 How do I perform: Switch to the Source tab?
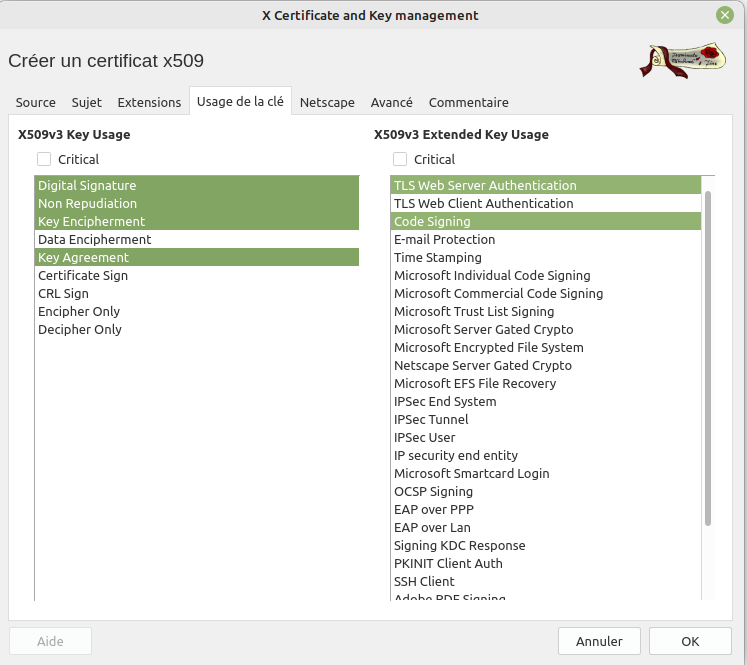(x=36, y=102)
